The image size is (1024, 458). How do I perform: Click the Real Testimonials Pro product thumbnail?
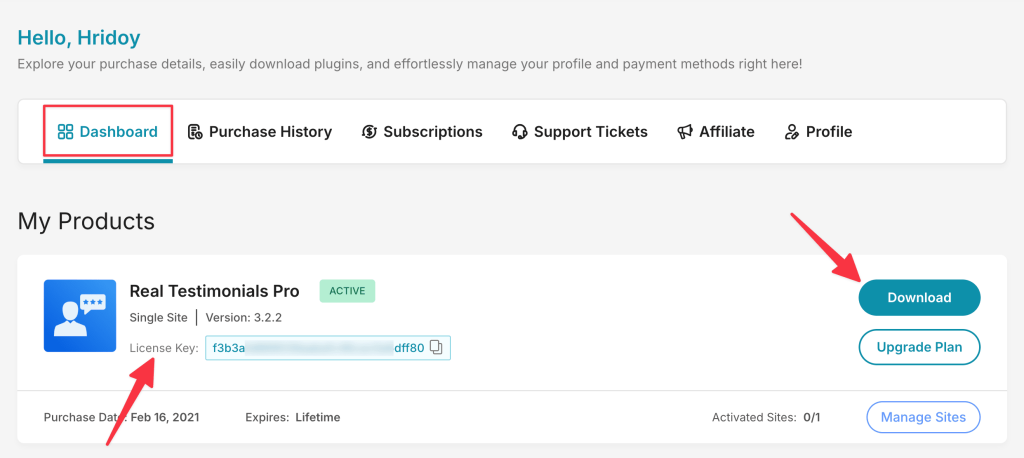click(x=80, y=316)
